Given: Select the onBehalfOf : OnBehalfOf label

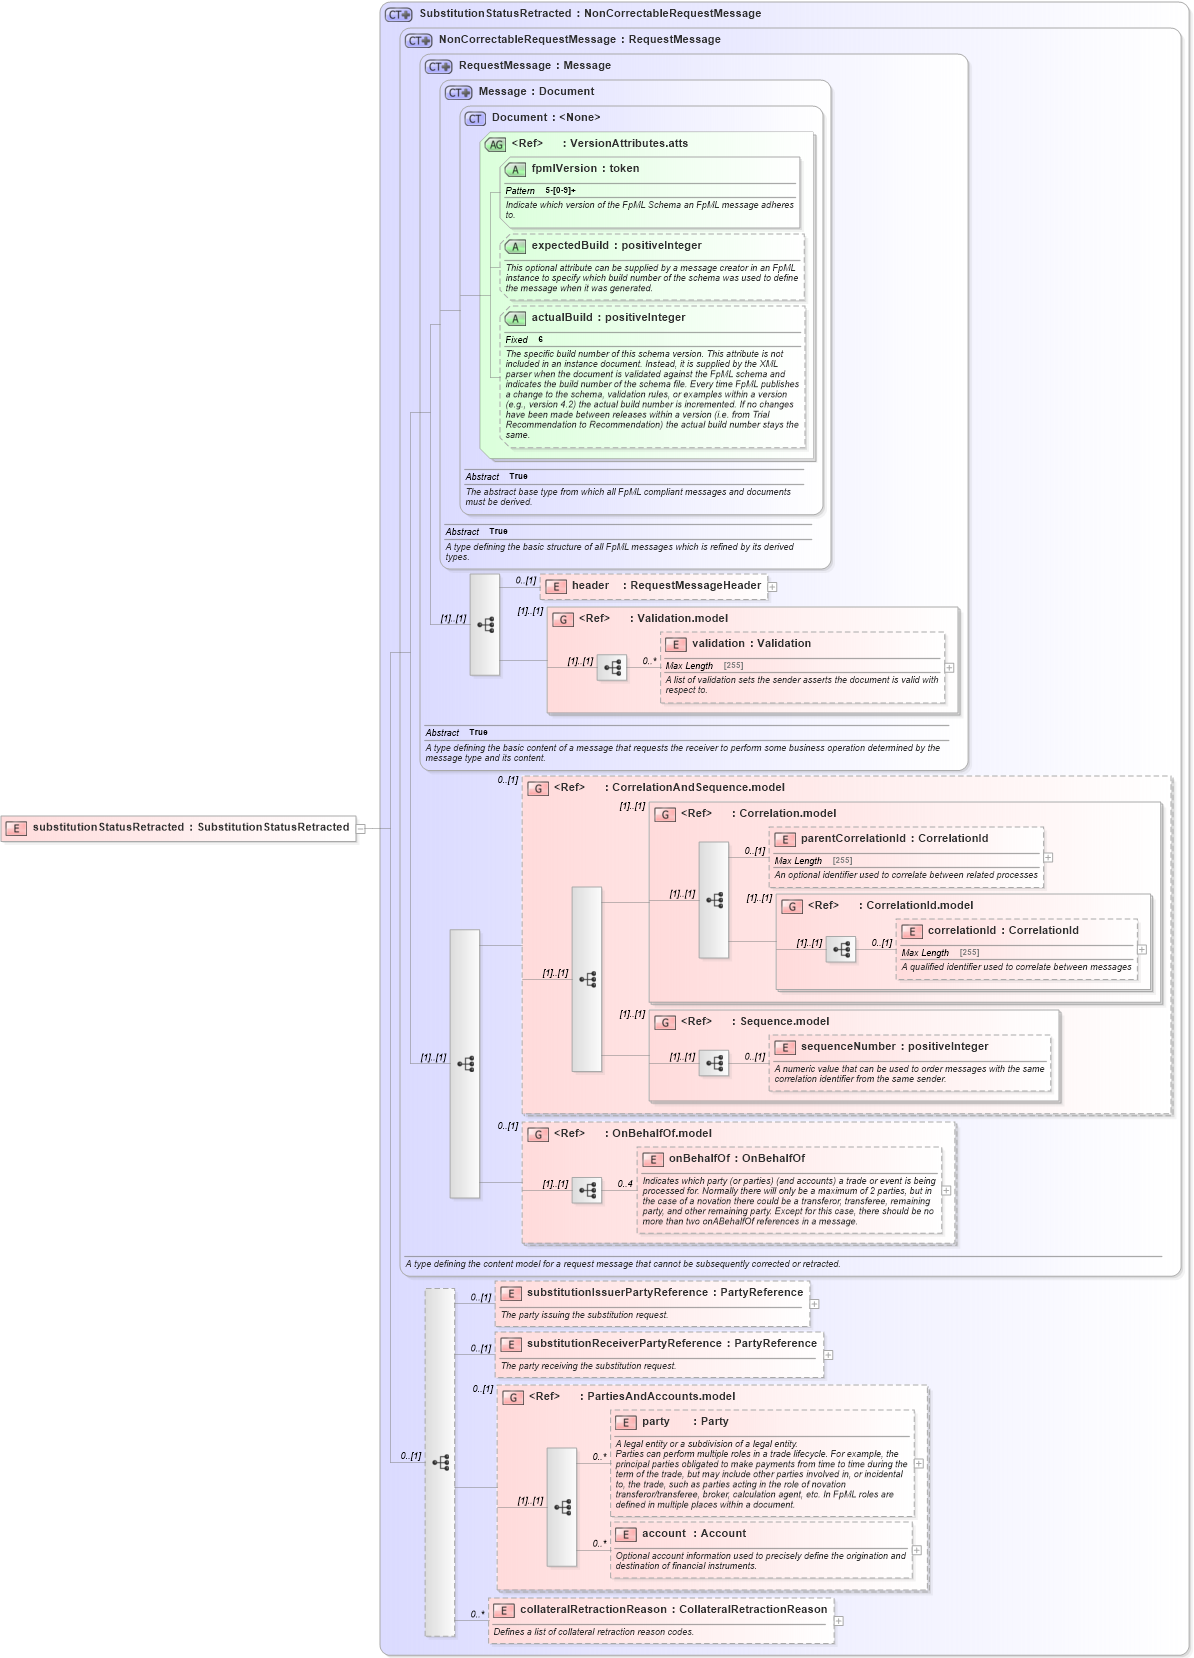Looking at the screenshot, I should [736, 1159].
